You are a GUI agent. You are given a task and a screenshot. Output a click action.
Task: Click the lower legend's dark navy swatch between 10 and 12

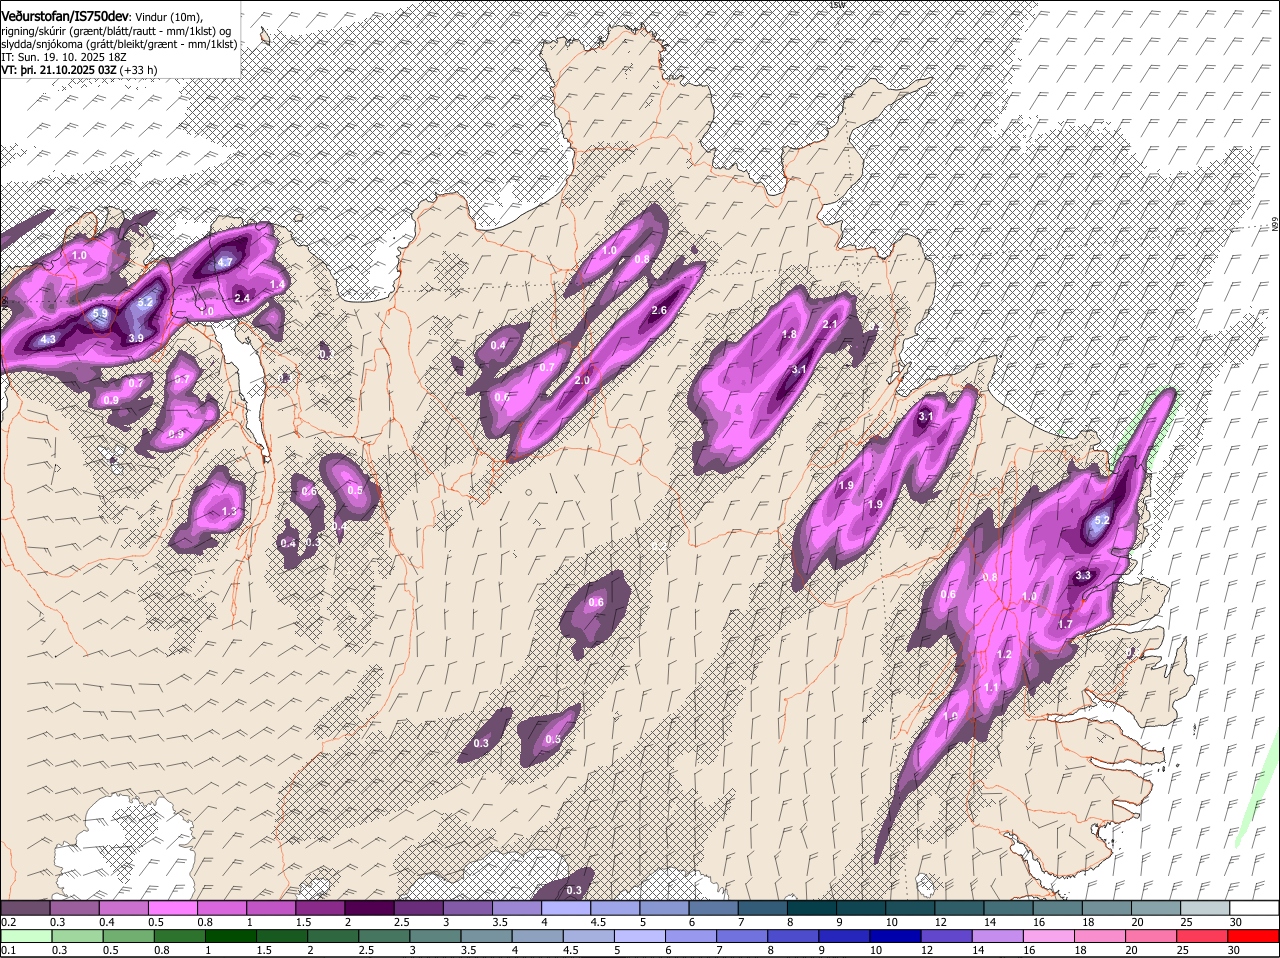[x=897, y=937]
